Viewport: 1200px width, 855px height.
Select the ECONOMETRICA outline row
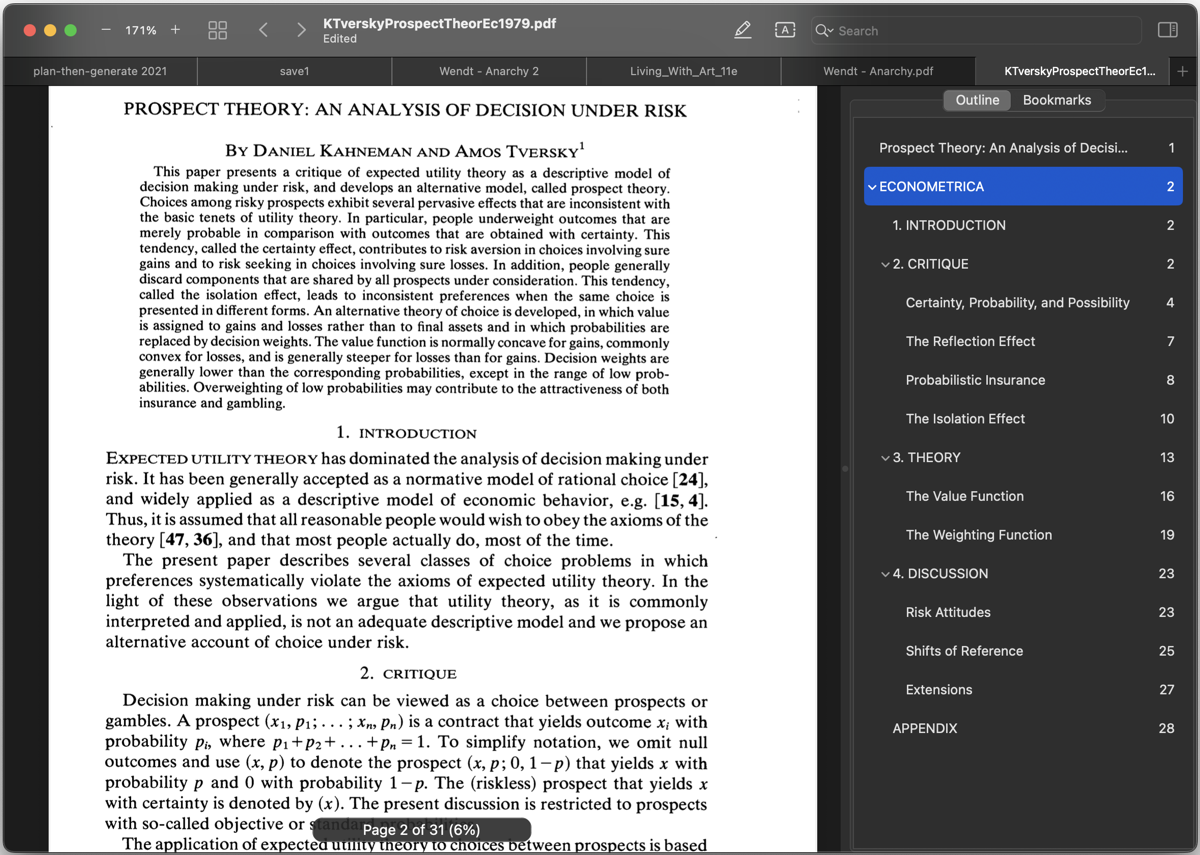point(1023,187)
